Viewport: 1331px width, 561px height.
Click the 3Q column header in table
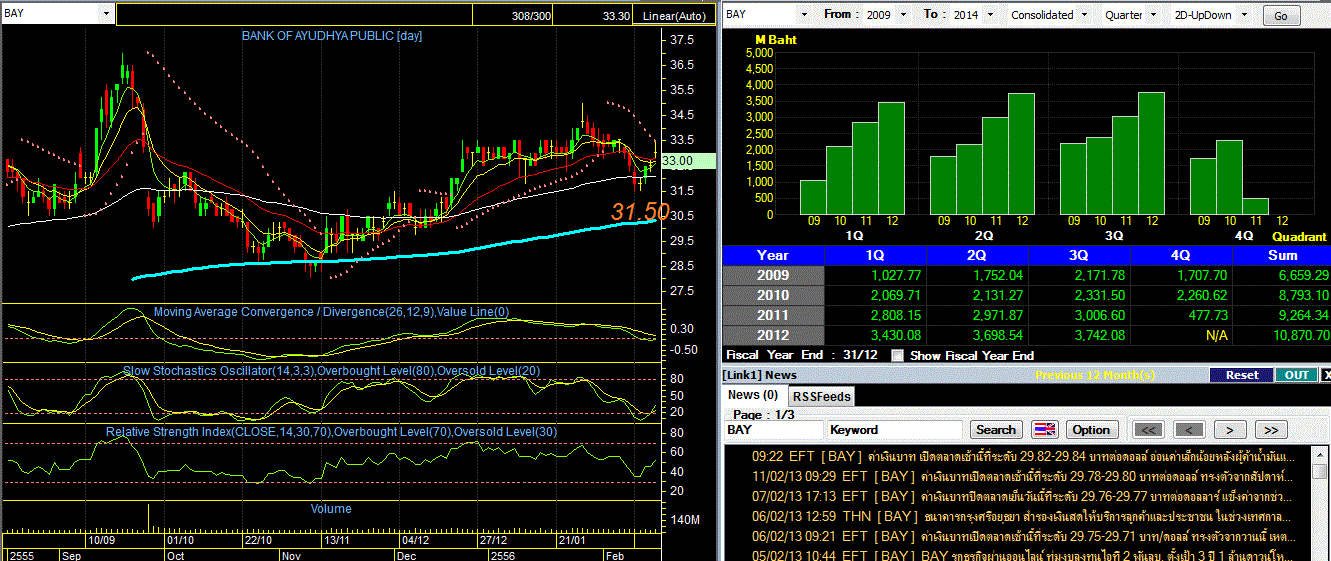click(x=1080, y=255)
